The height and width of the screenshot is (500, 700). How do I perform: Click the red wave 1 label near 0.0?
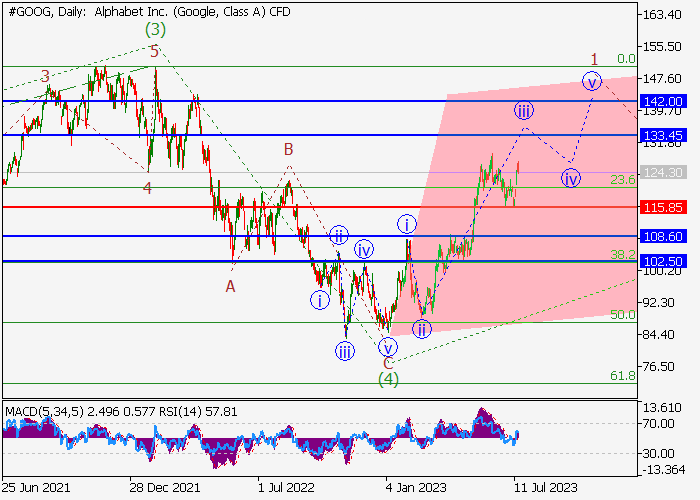pos(594,59)
